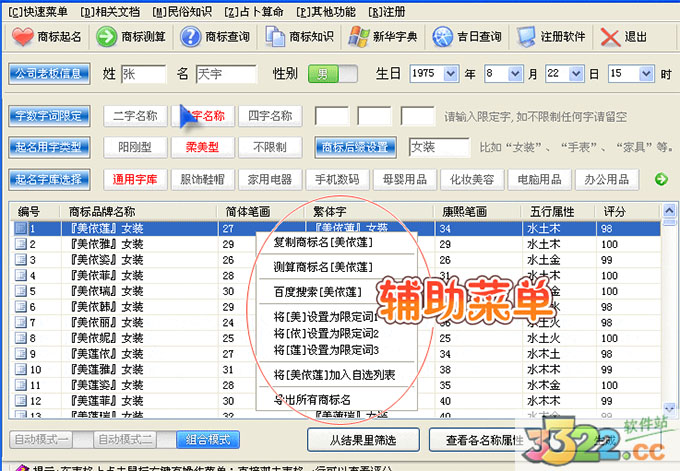This screenshot has width=680, height=471.
Task: Select 手机数码 word library
Action: point(337,180)
